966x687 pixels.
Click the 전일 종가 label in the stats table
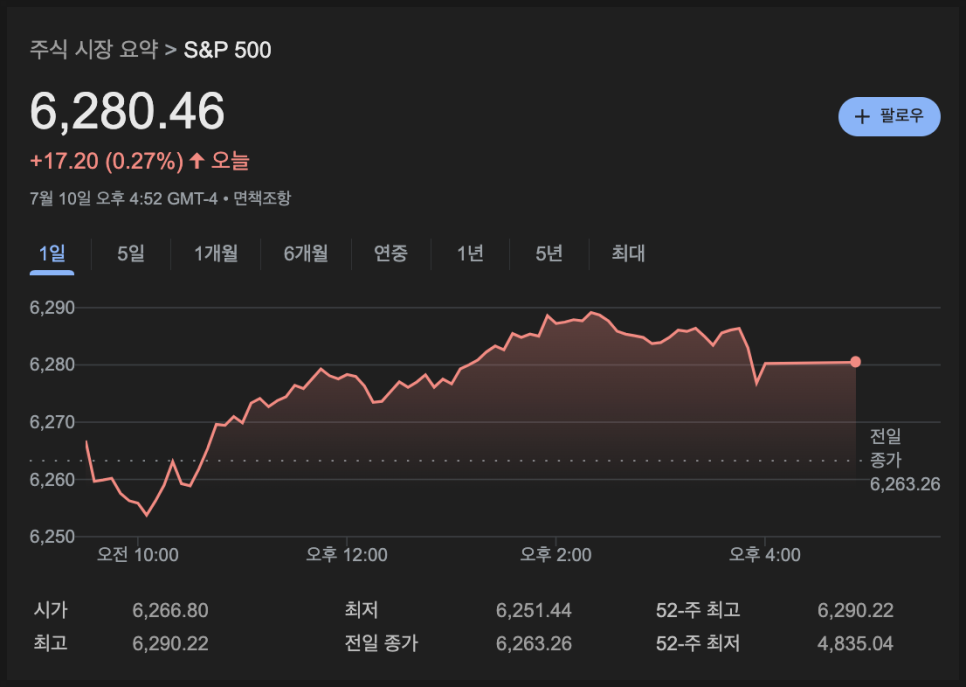click(381, 644)
